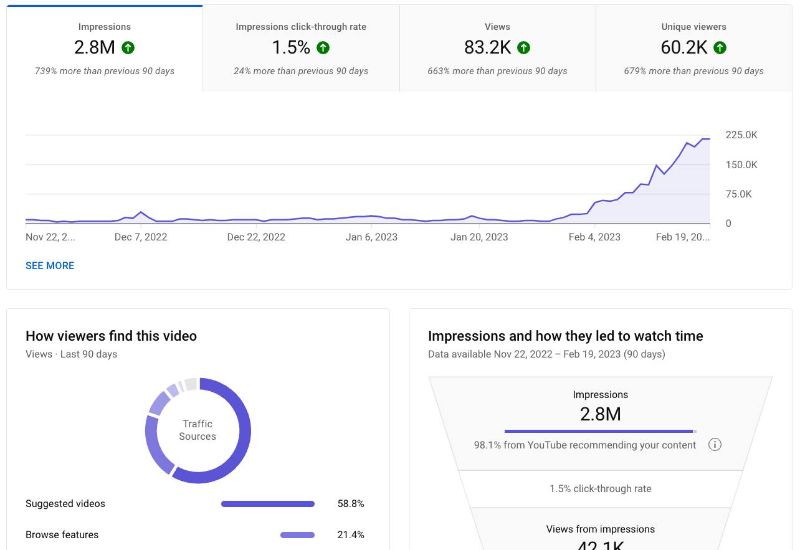Click the Traffic Sources donut chart
The image size is (800, 550).
coord(198,430)
